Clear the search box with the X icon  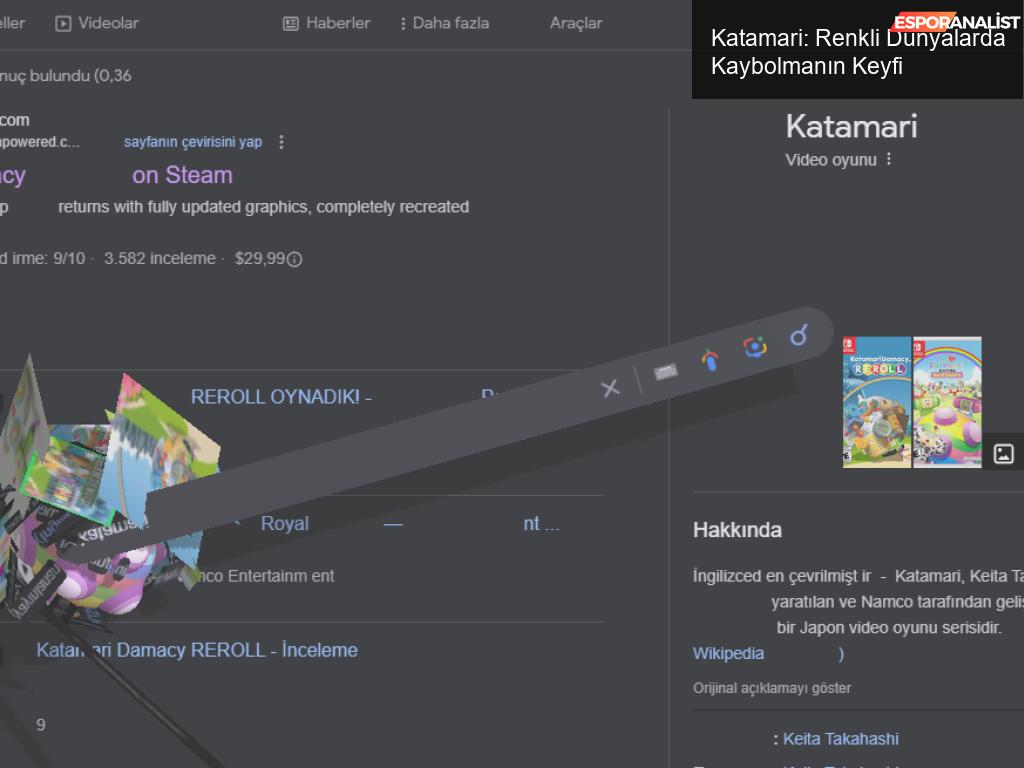(x=610, y=388)
